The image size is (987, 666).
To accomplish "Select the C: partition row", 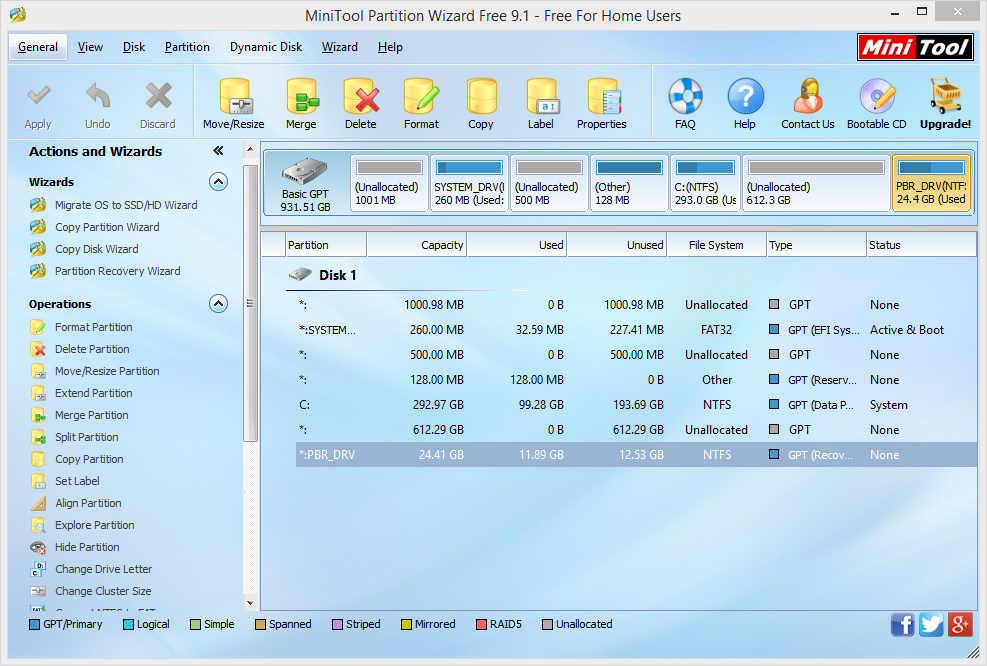I will [x=636, y=405].
